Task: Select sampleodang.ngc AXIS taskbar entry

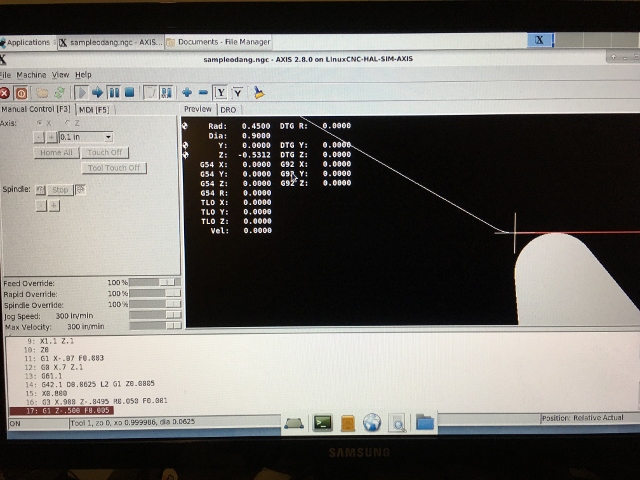Action: click(110, 42)
